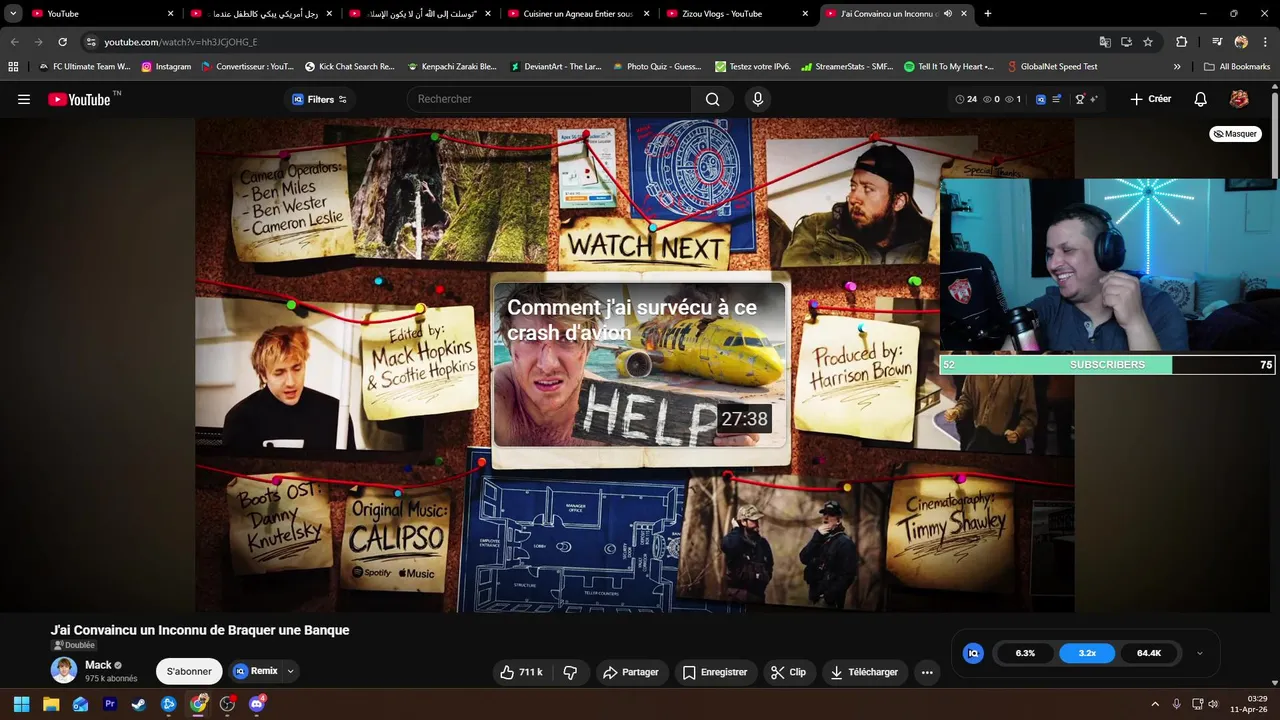
Task: Expand the vidIQ stats panel chevron
Action: point(1199,653)
